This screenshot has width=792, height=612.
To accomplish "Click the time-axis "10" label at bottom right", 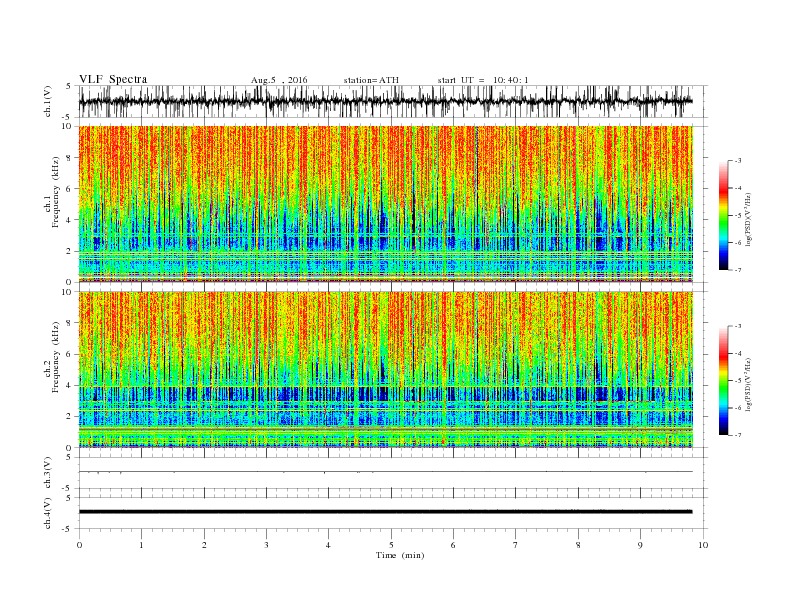I will pyautogui.click(x=703, y=545).
